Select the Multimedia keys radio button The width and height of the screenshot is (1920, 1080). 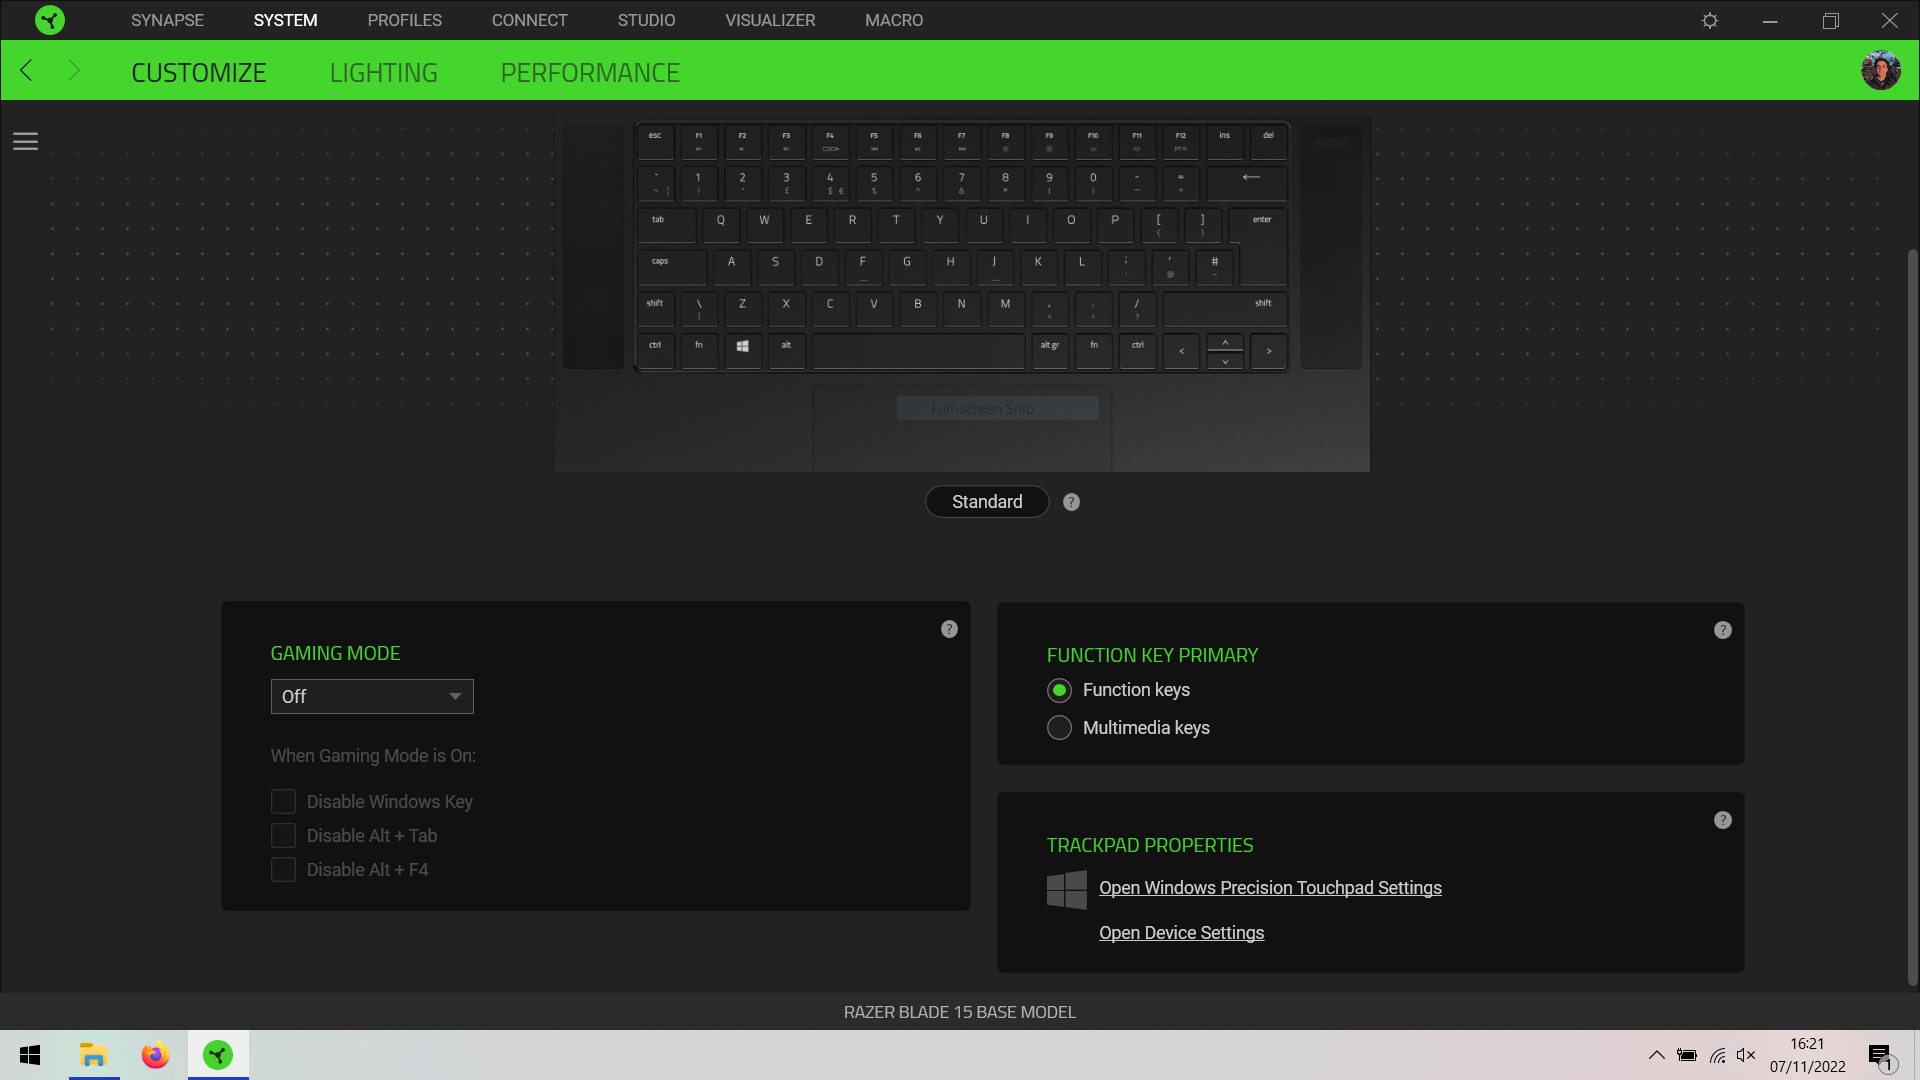1058,727
